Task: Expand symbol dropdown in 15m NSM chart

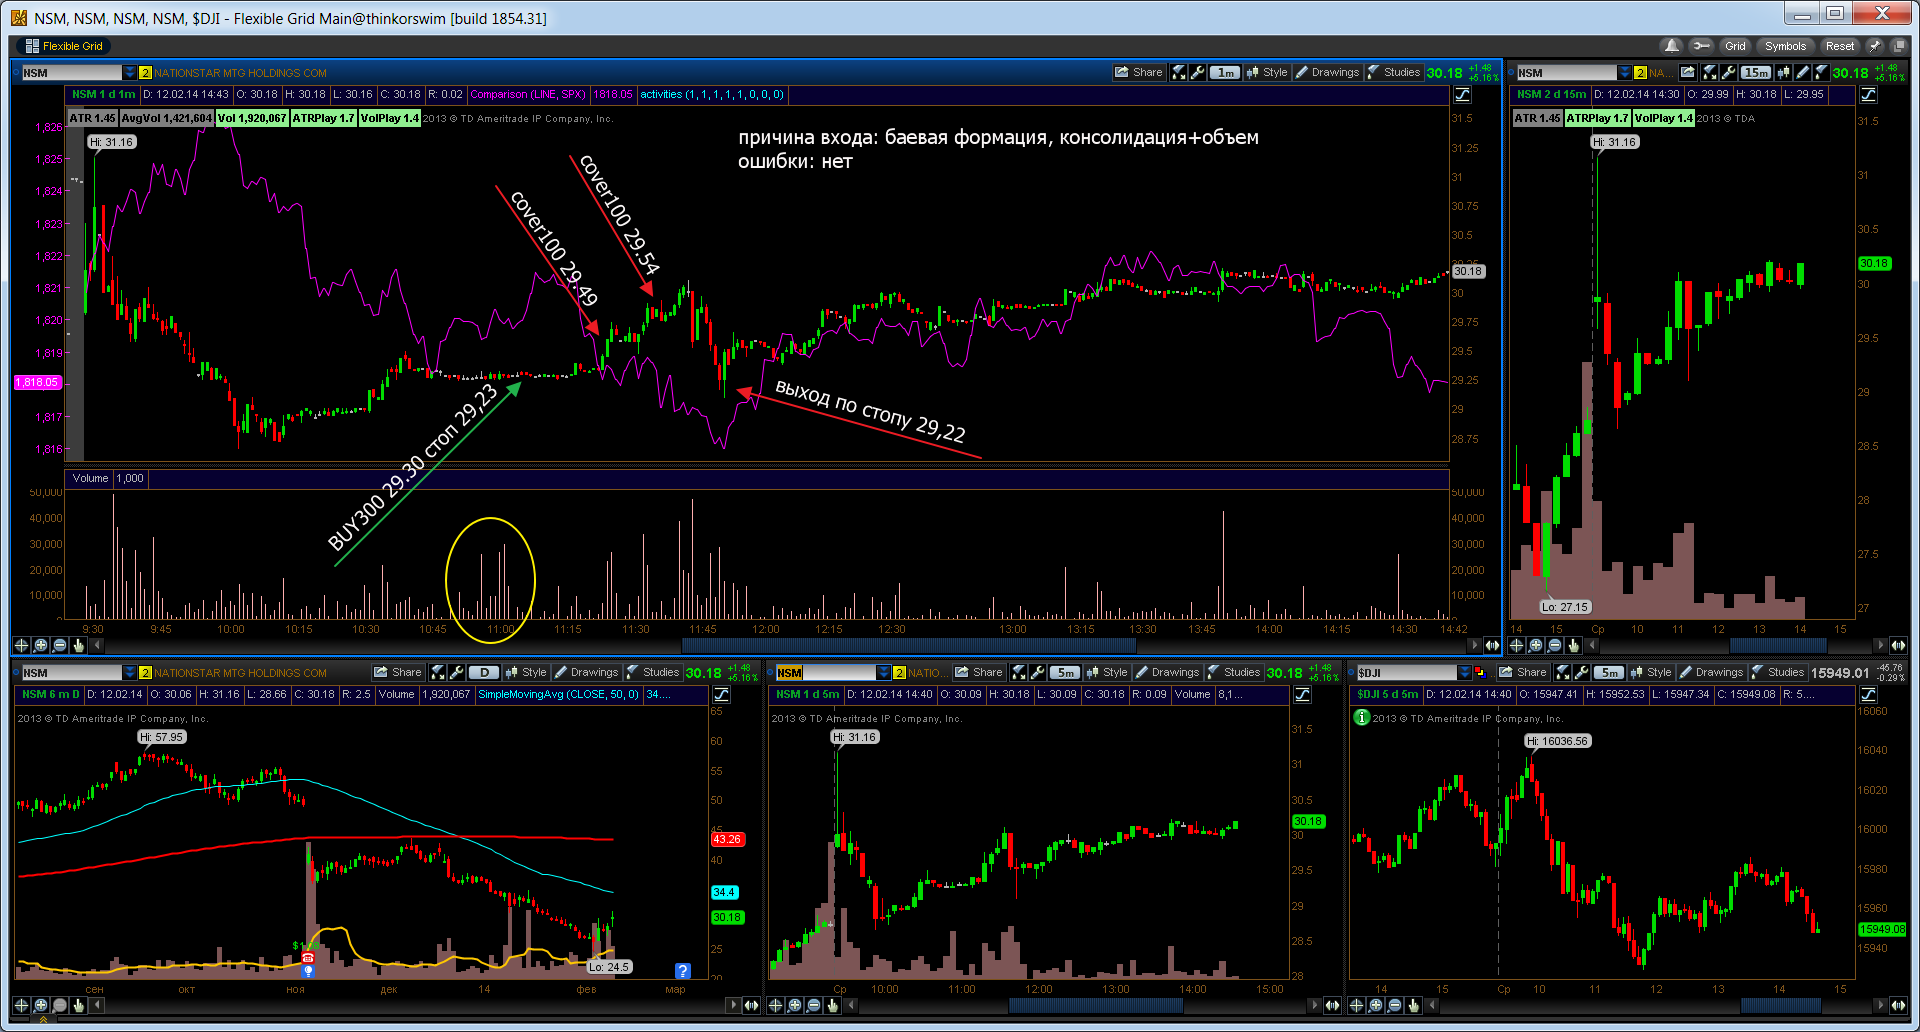Action: click(1624, 72)
